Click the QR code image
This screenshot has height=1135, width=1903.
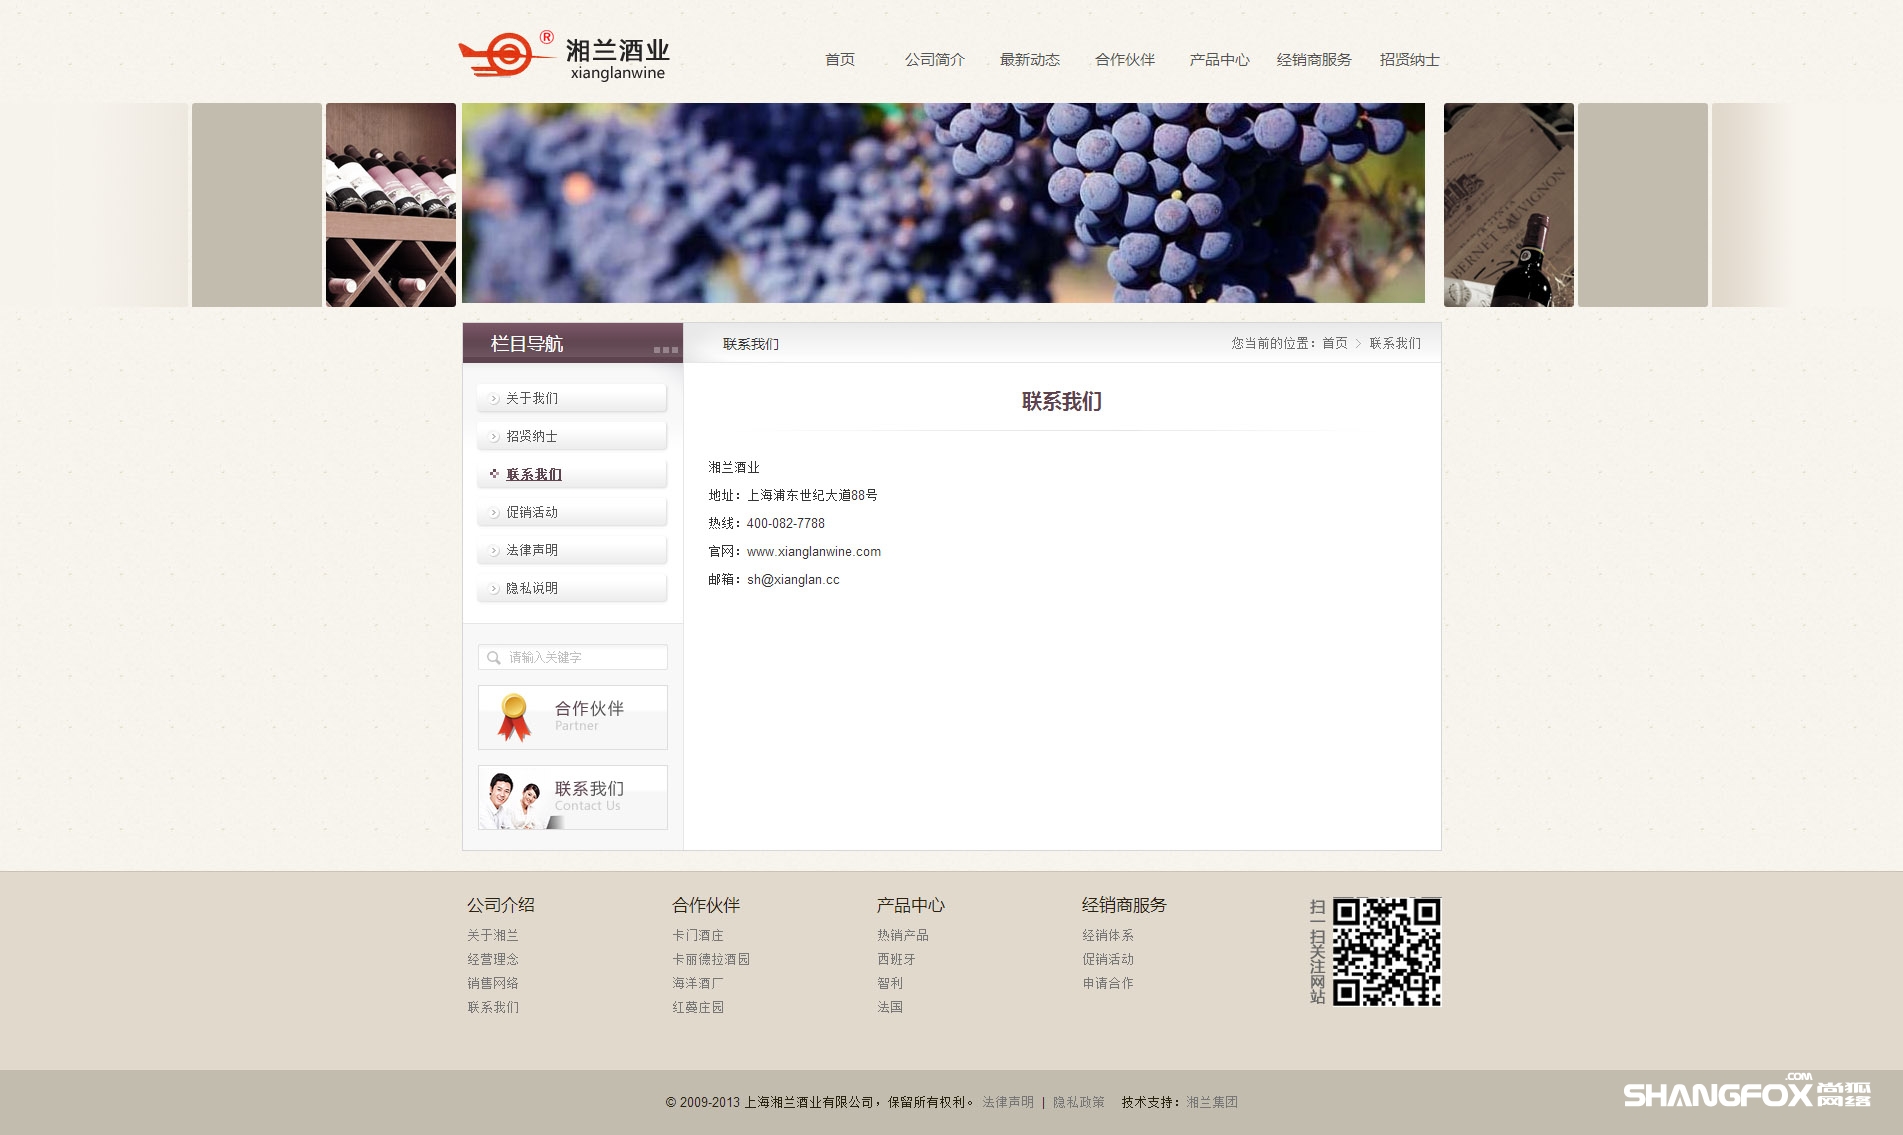coord(1386,951)
